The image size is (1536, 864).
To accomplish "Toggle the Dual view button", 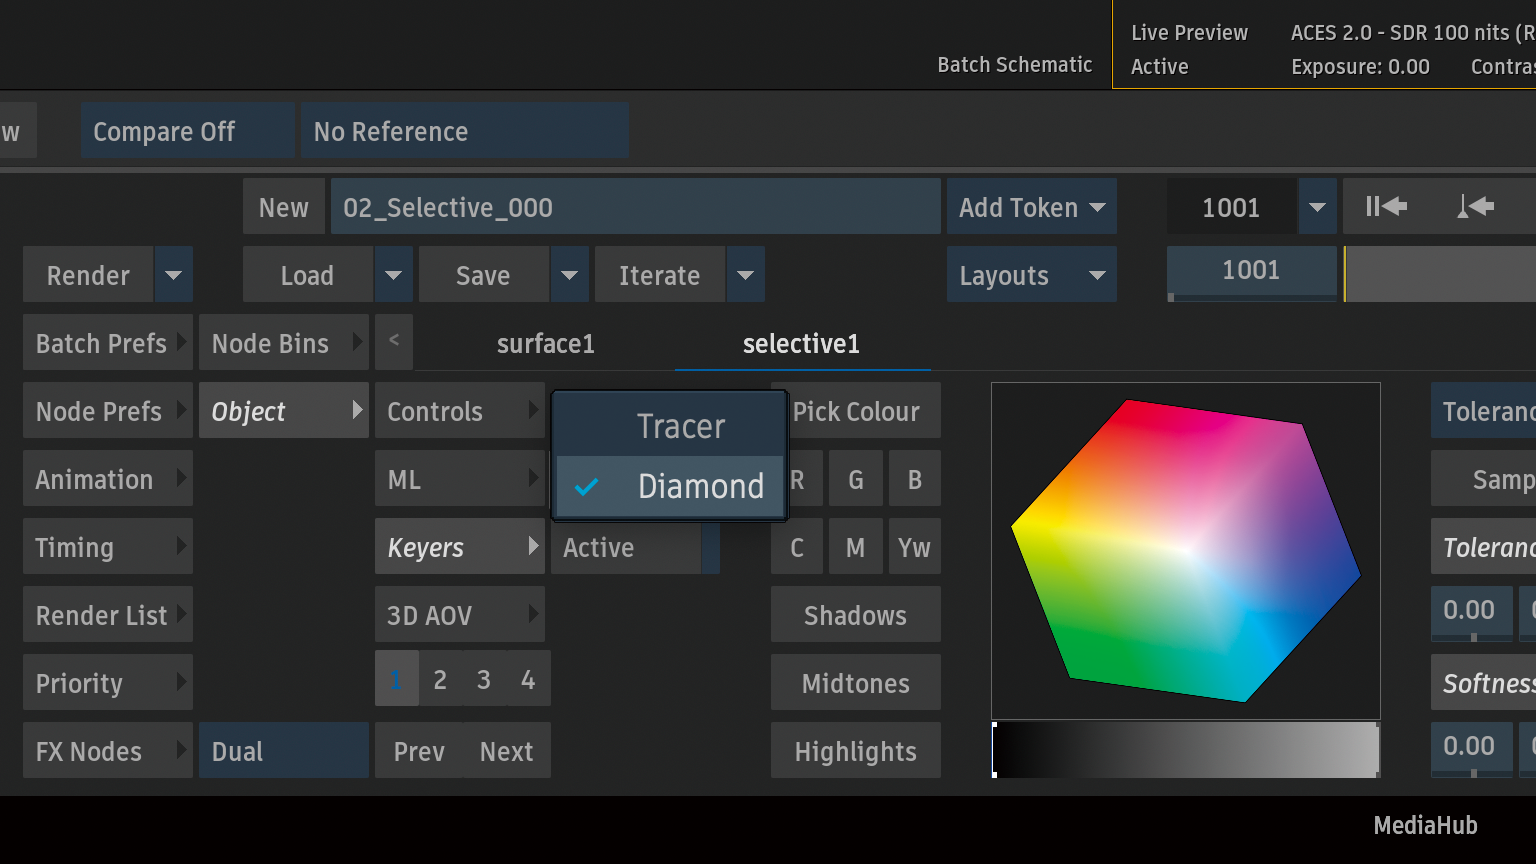I will tap(284, 751).
